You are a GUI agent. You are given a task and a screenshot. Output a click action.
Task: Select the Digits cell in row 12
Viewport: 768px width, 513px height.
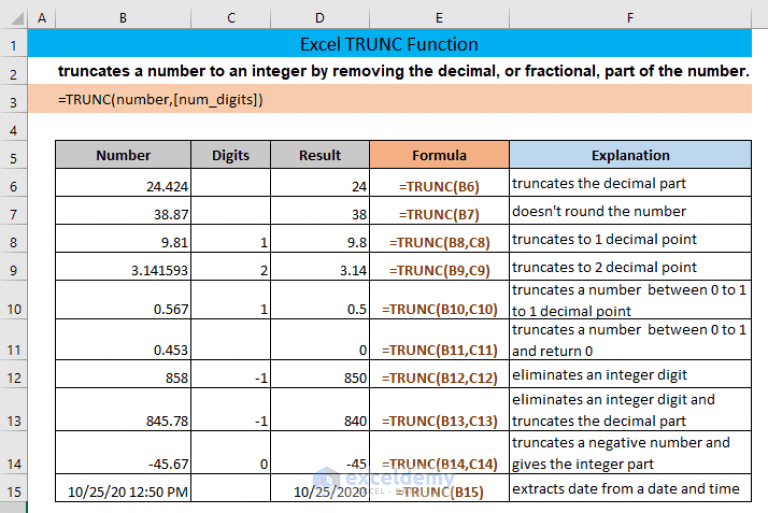pos(231,374)
